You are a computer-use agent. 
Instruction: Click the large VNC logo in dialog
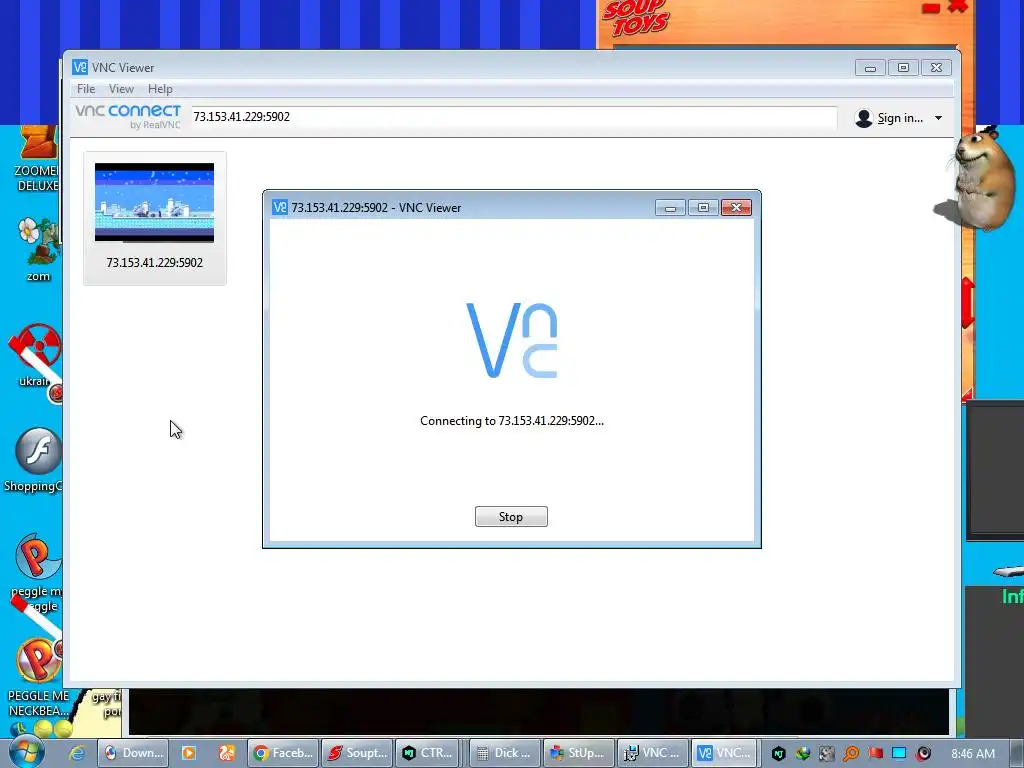[511, 340]
